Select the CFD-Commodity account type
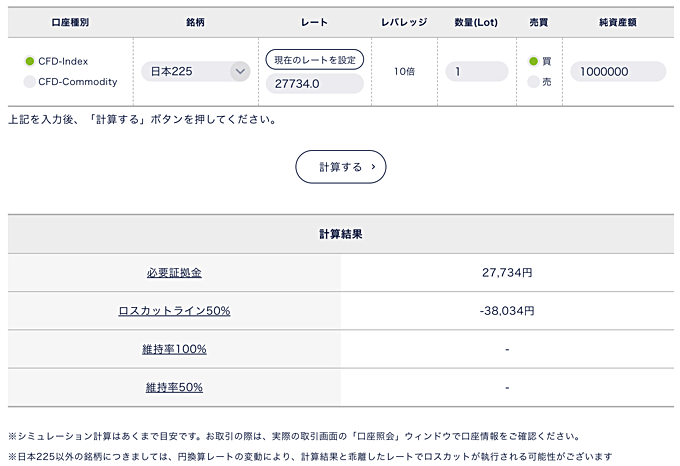The image size is (680, 466). [30, 82]
